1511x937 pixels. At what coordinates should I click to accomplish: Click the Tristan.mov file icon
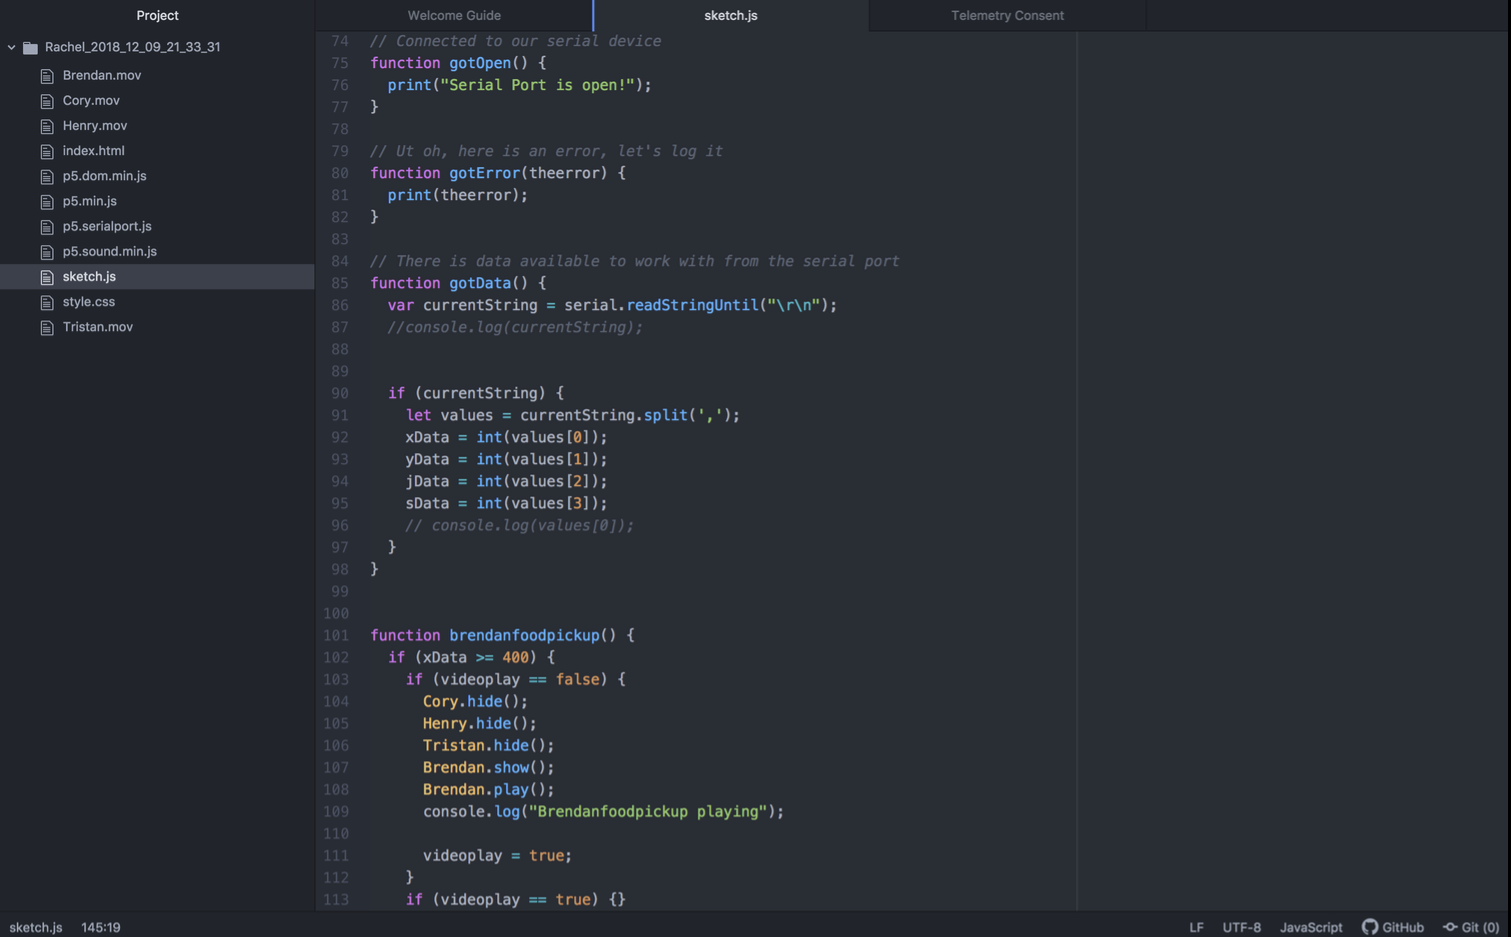47,327
